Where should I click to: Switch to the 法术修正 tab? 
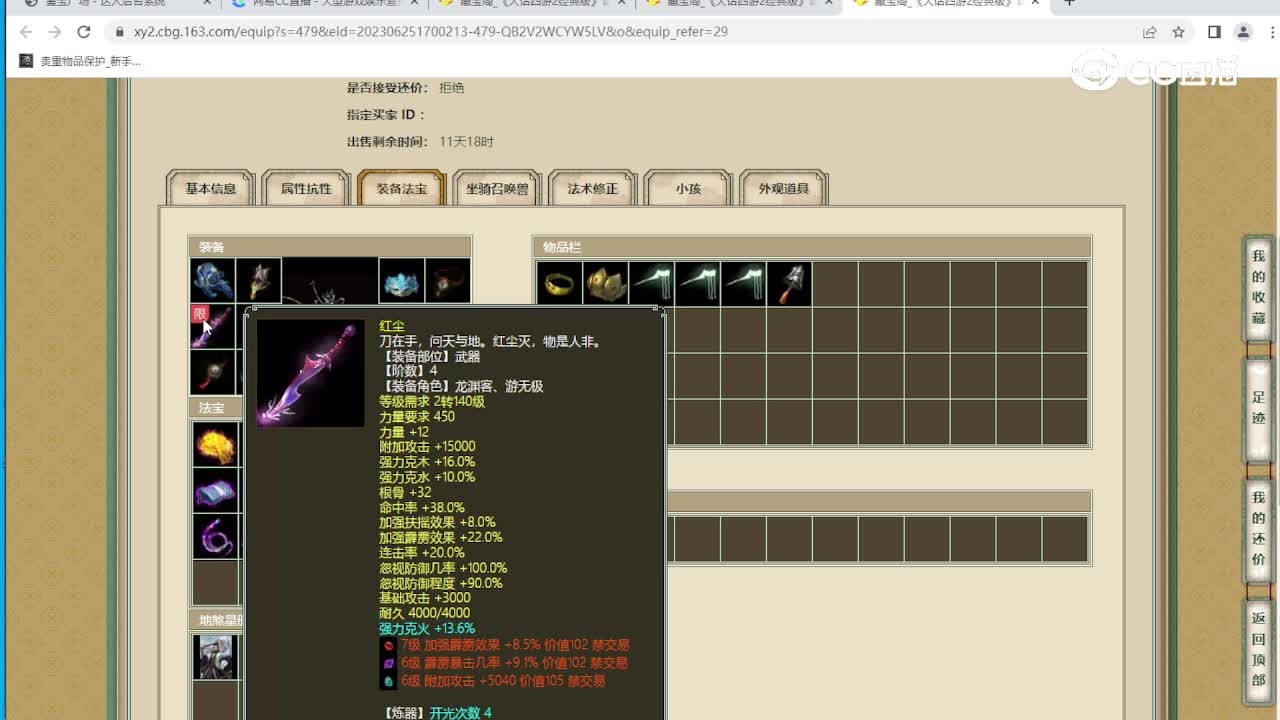click(593, 188)
